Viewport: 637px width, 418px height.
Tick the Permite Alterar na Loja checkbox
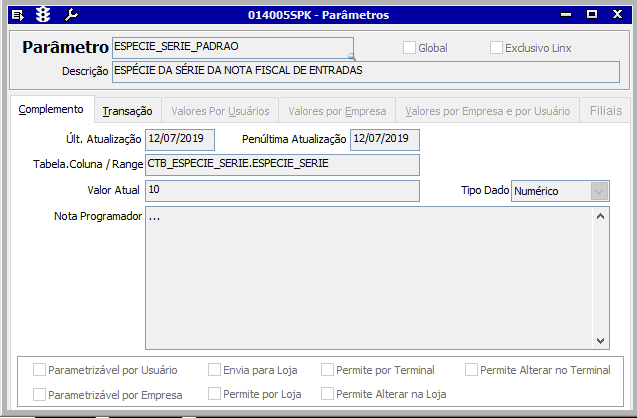click(327, 394)
